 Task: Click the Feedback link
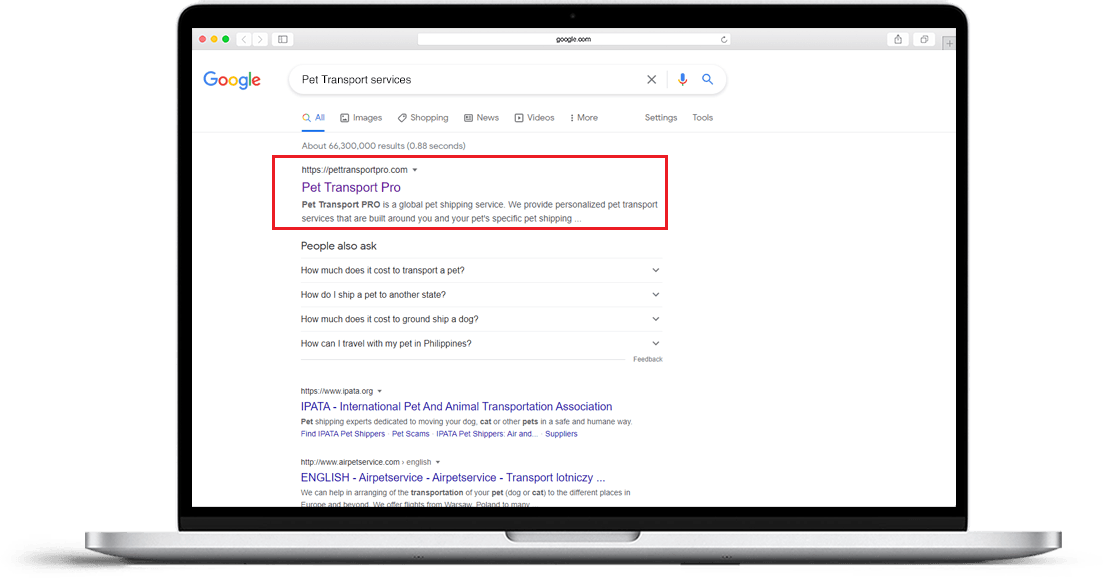tap(648, 359)
